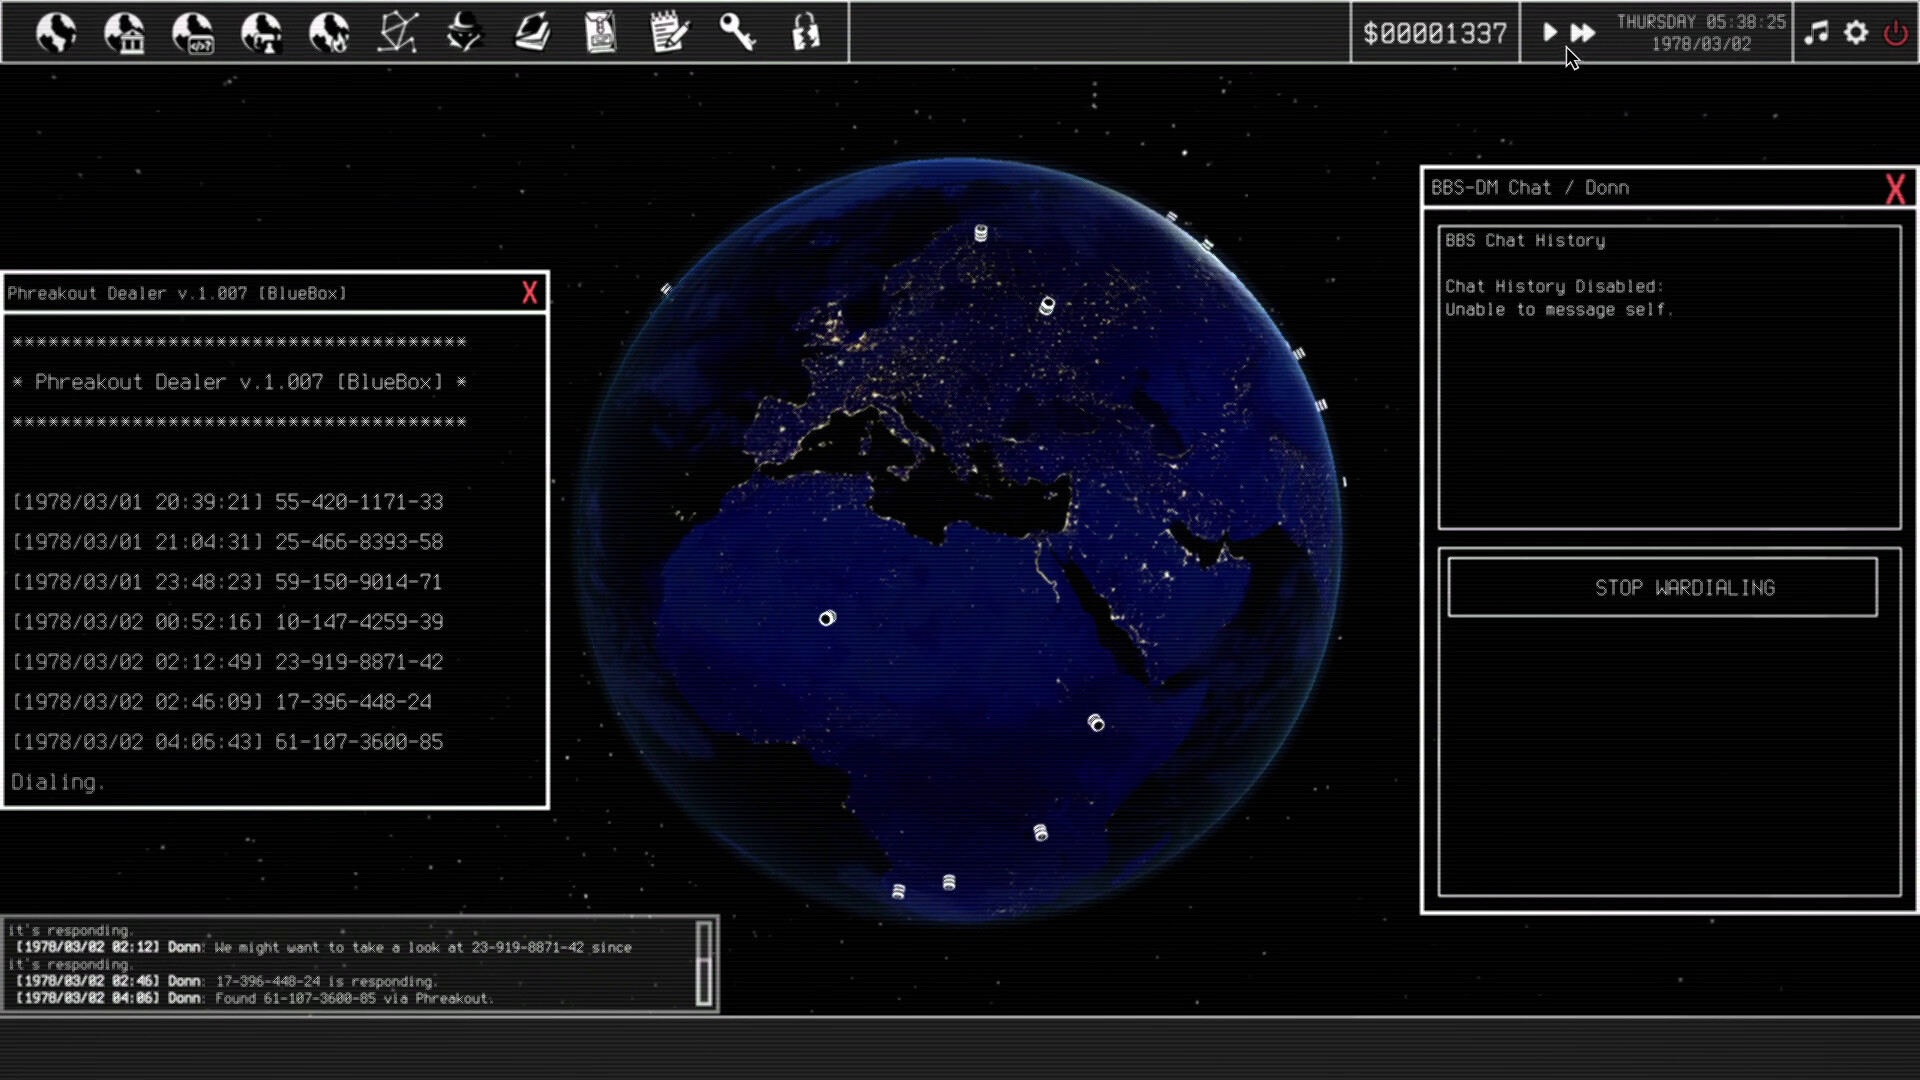
Task: Click STOP WARDIALING button
Action: (x=1662, y=588)
